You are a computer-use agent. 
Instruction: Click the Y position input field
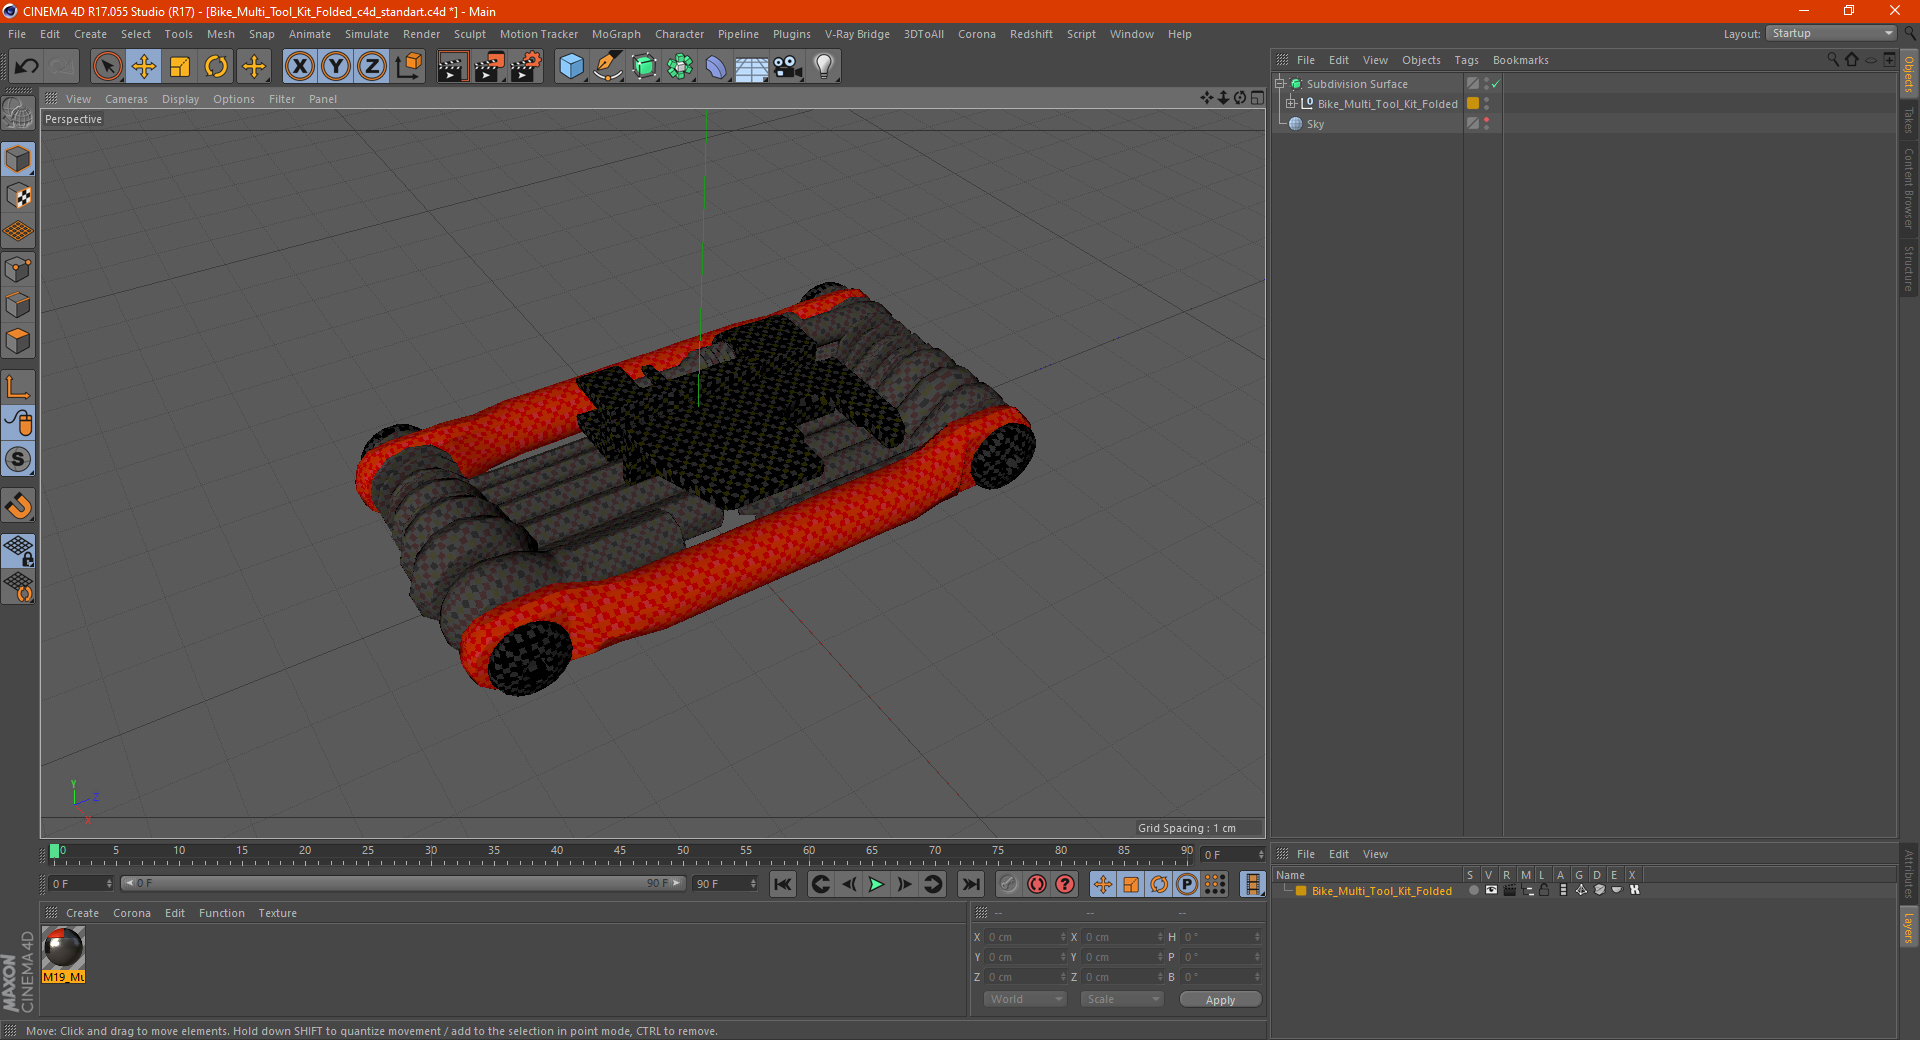coord(1024,957)
